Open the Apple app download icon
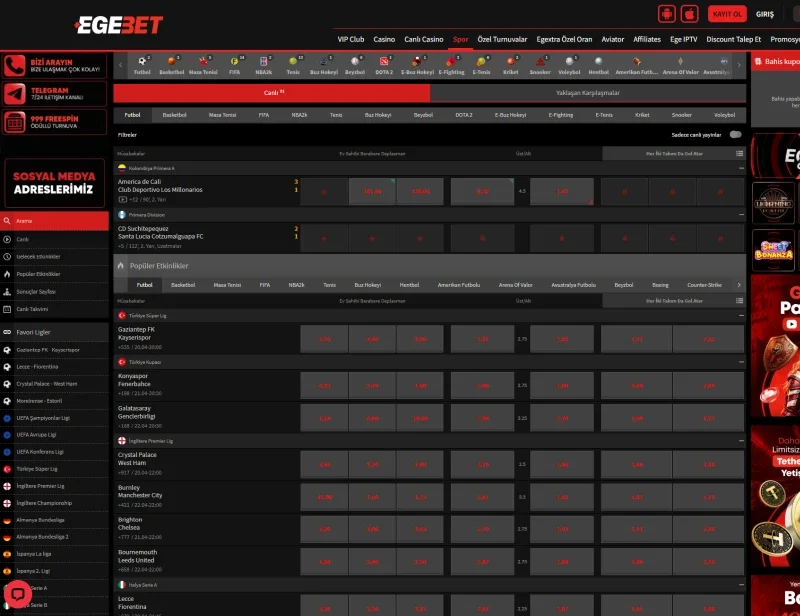Viewport: 800px width, 616px height. click(x=689, y=14)
